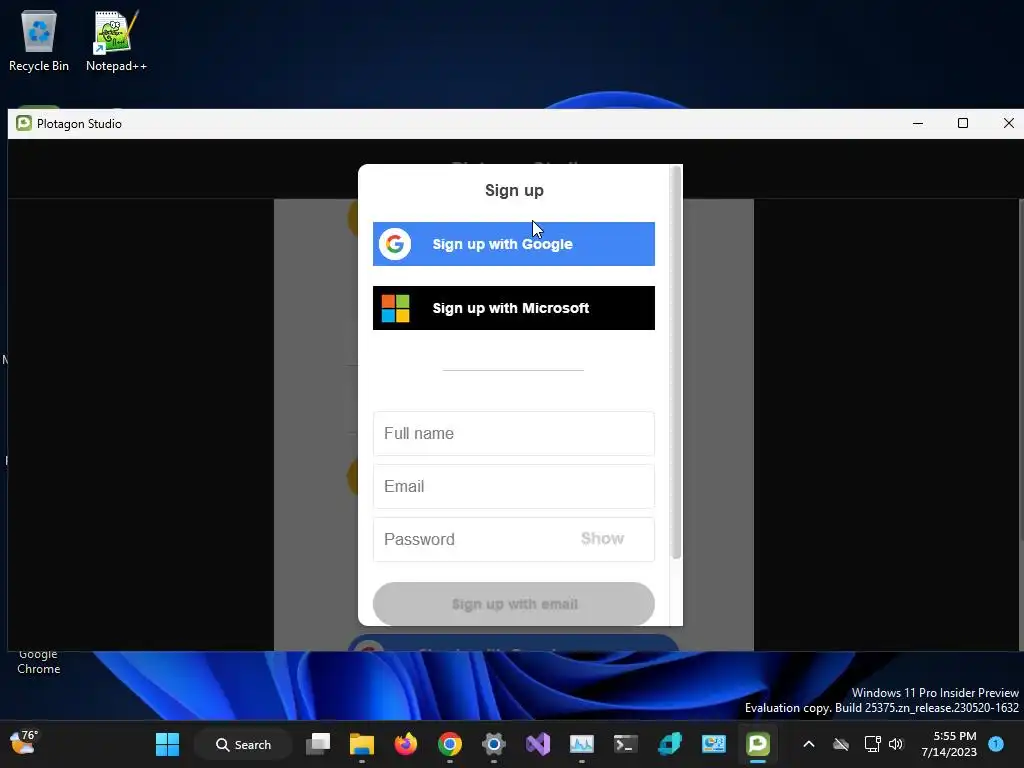
Task: Click the network tray icon
Action: tap(872, 744)
